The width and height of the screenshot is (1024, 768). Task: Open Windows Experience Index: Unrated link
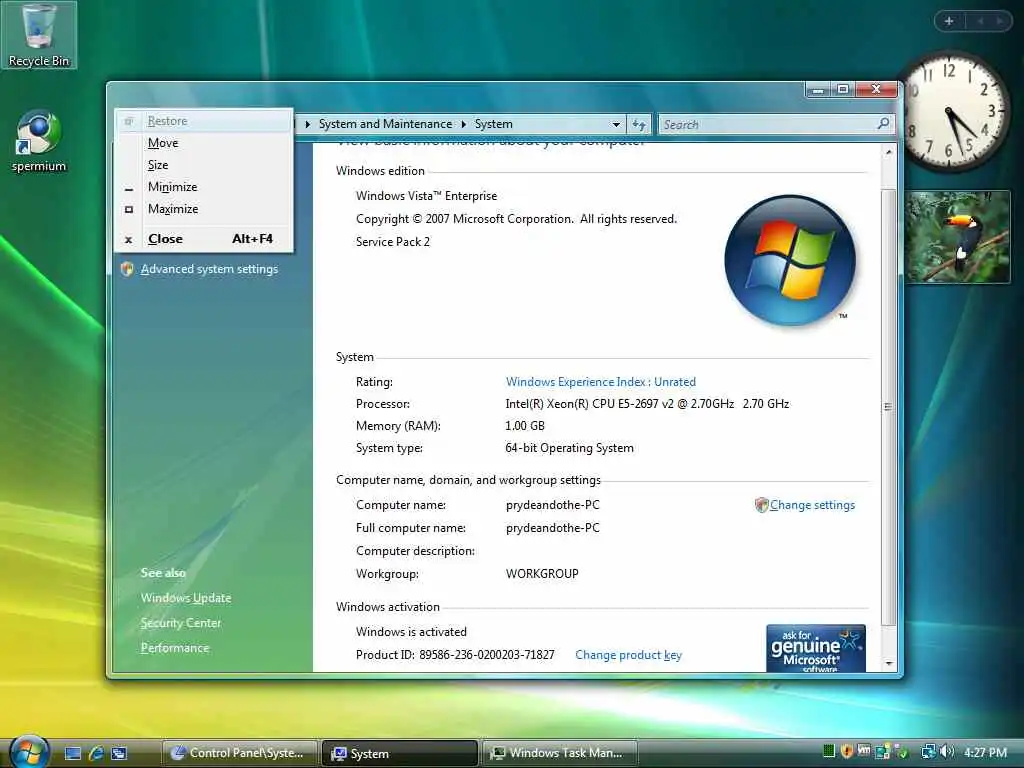tap(600, 382)
